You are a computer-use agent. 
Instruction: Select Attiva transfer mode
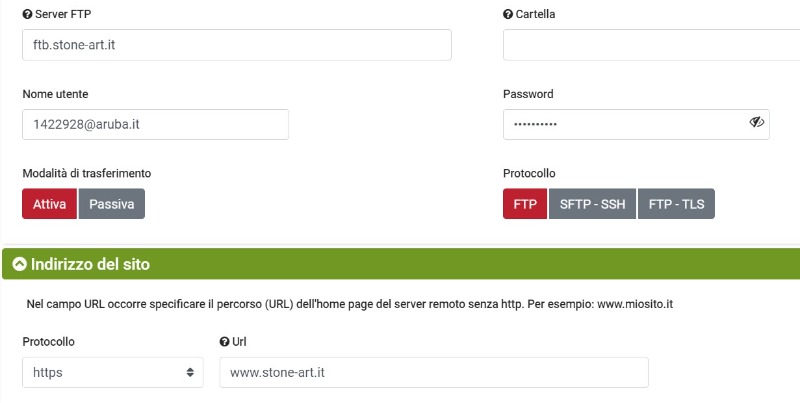[x=49, y=204]
